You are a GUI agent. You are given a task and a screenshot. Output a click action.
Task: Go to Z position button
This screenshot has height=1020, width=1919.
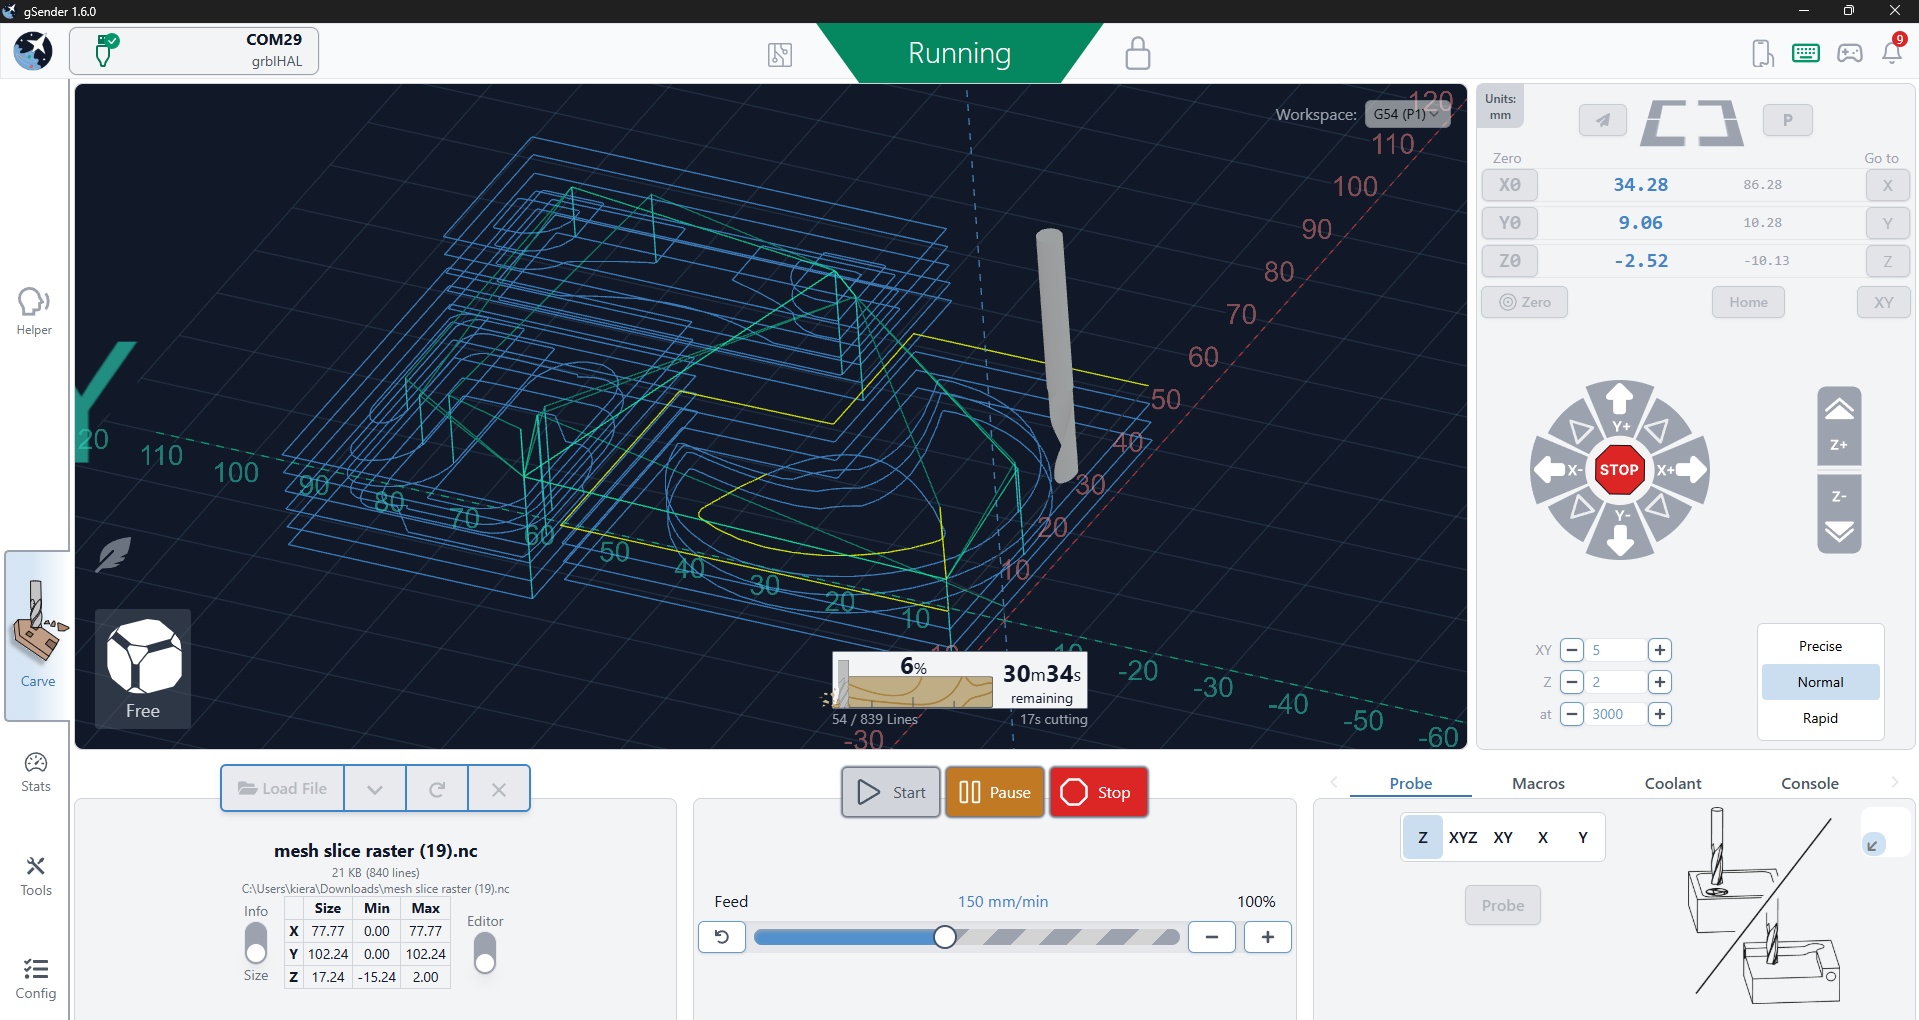1888,261
